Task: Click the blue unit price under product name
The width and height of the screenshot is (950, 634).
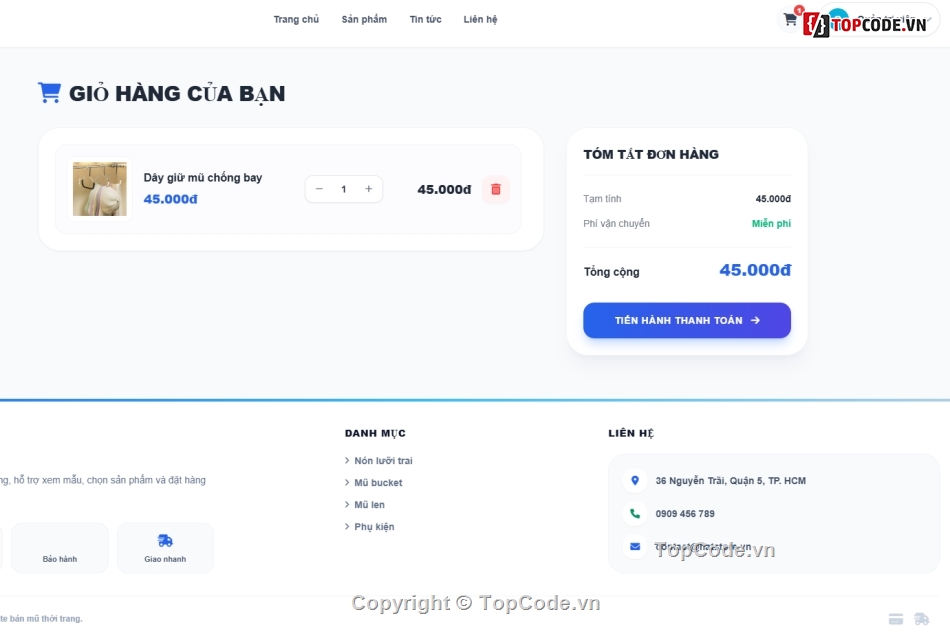Action: click(x=170, y=199)
